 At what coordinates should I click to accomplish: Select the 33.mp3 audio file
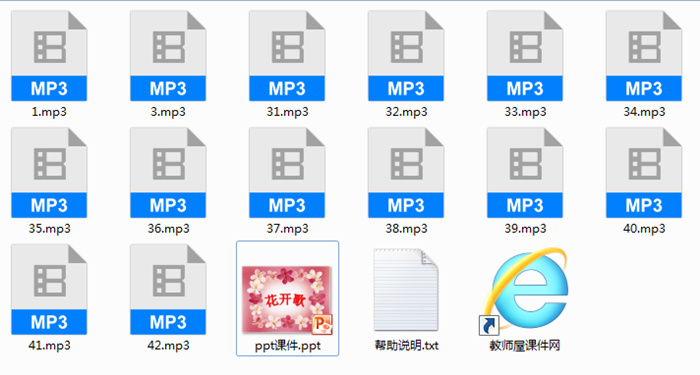pyautogui.click(x=525, y=56)
